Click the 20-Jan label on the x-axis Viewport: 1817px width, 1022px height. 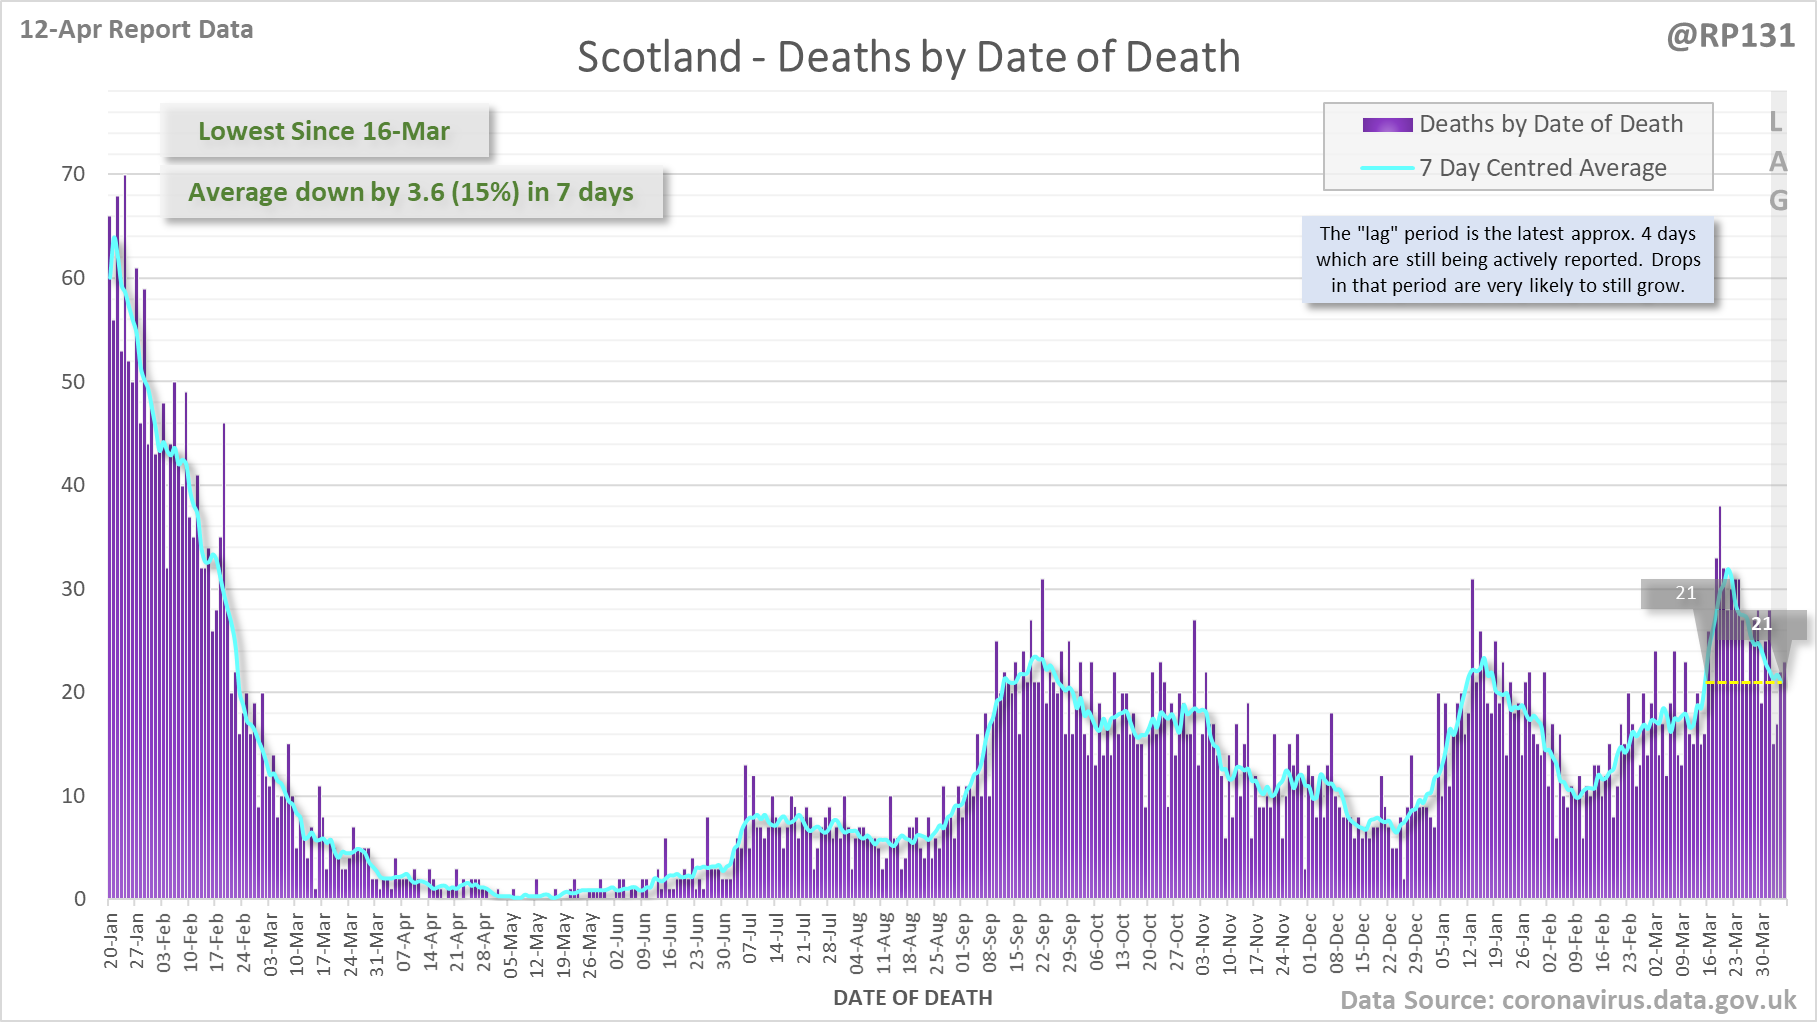point(111,940)
